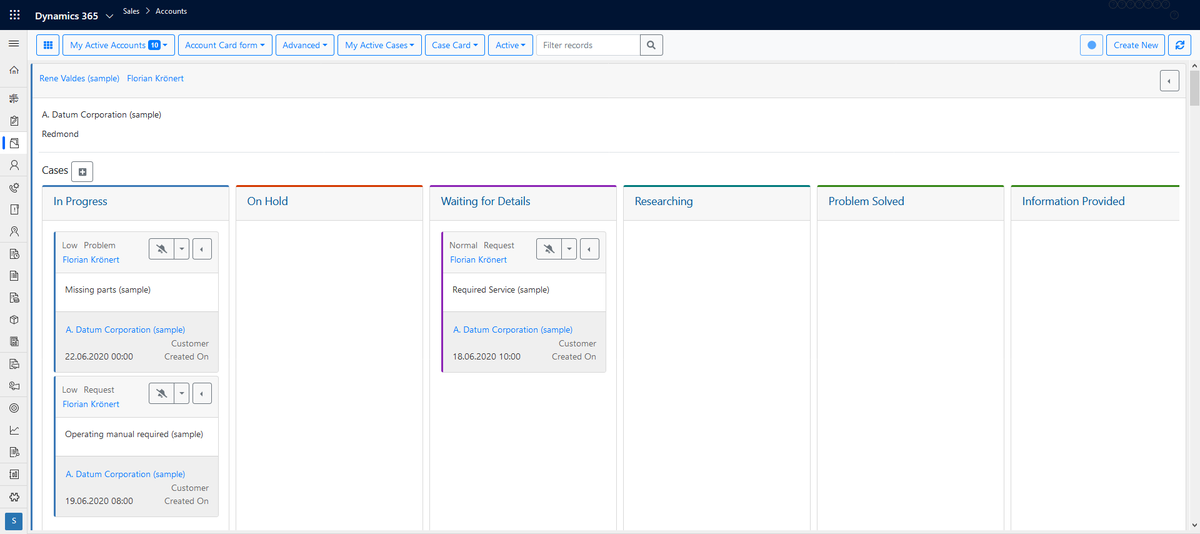Open the Active status dropdown
This screenshot has height=534, width=1200.
[x=511, y=45]
